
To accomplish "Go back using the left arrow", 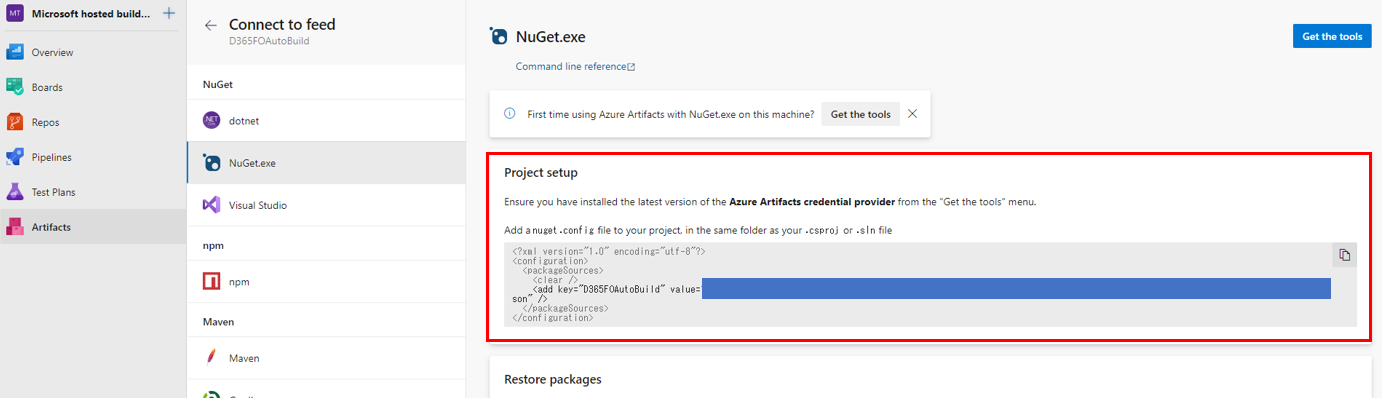I will click(x=210, y=25).
